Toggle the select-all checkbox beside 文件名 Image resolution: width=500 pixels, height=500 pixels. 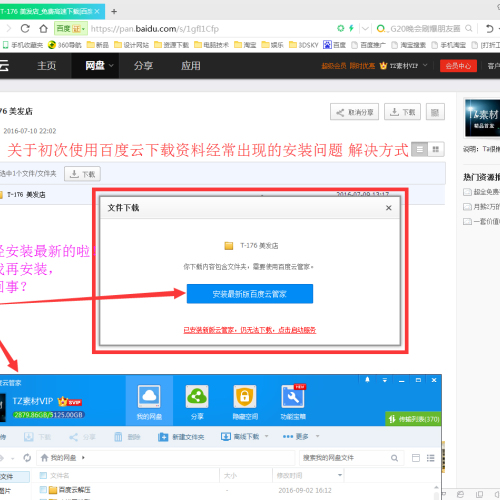pyautogui.click(x=43, y=475)
